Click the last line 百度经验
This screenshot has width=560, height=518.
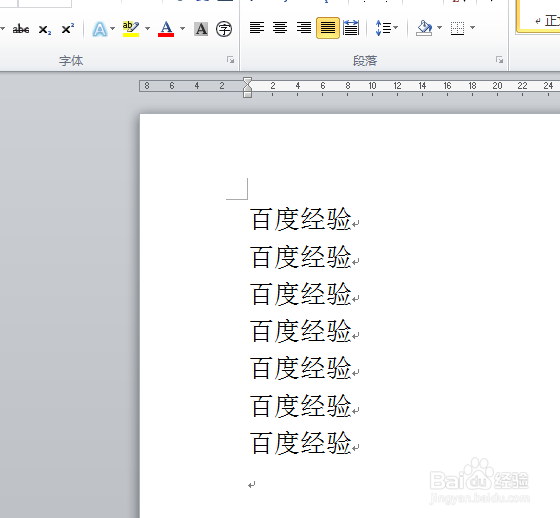[x=301, y=443]
